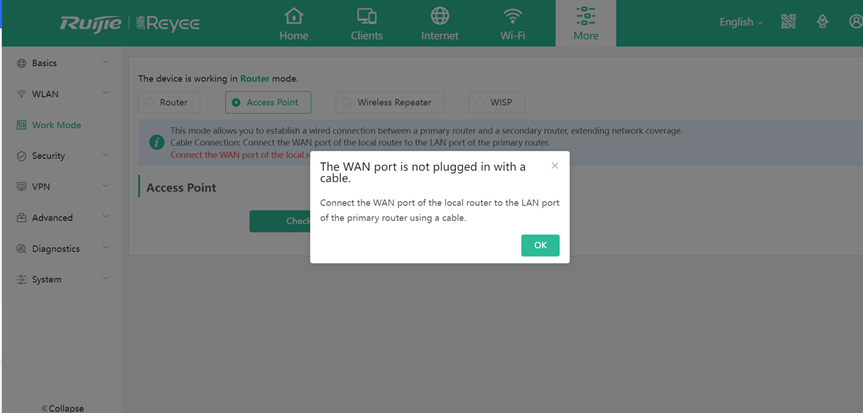Click the QR code icon in header

tap(788, 21)
